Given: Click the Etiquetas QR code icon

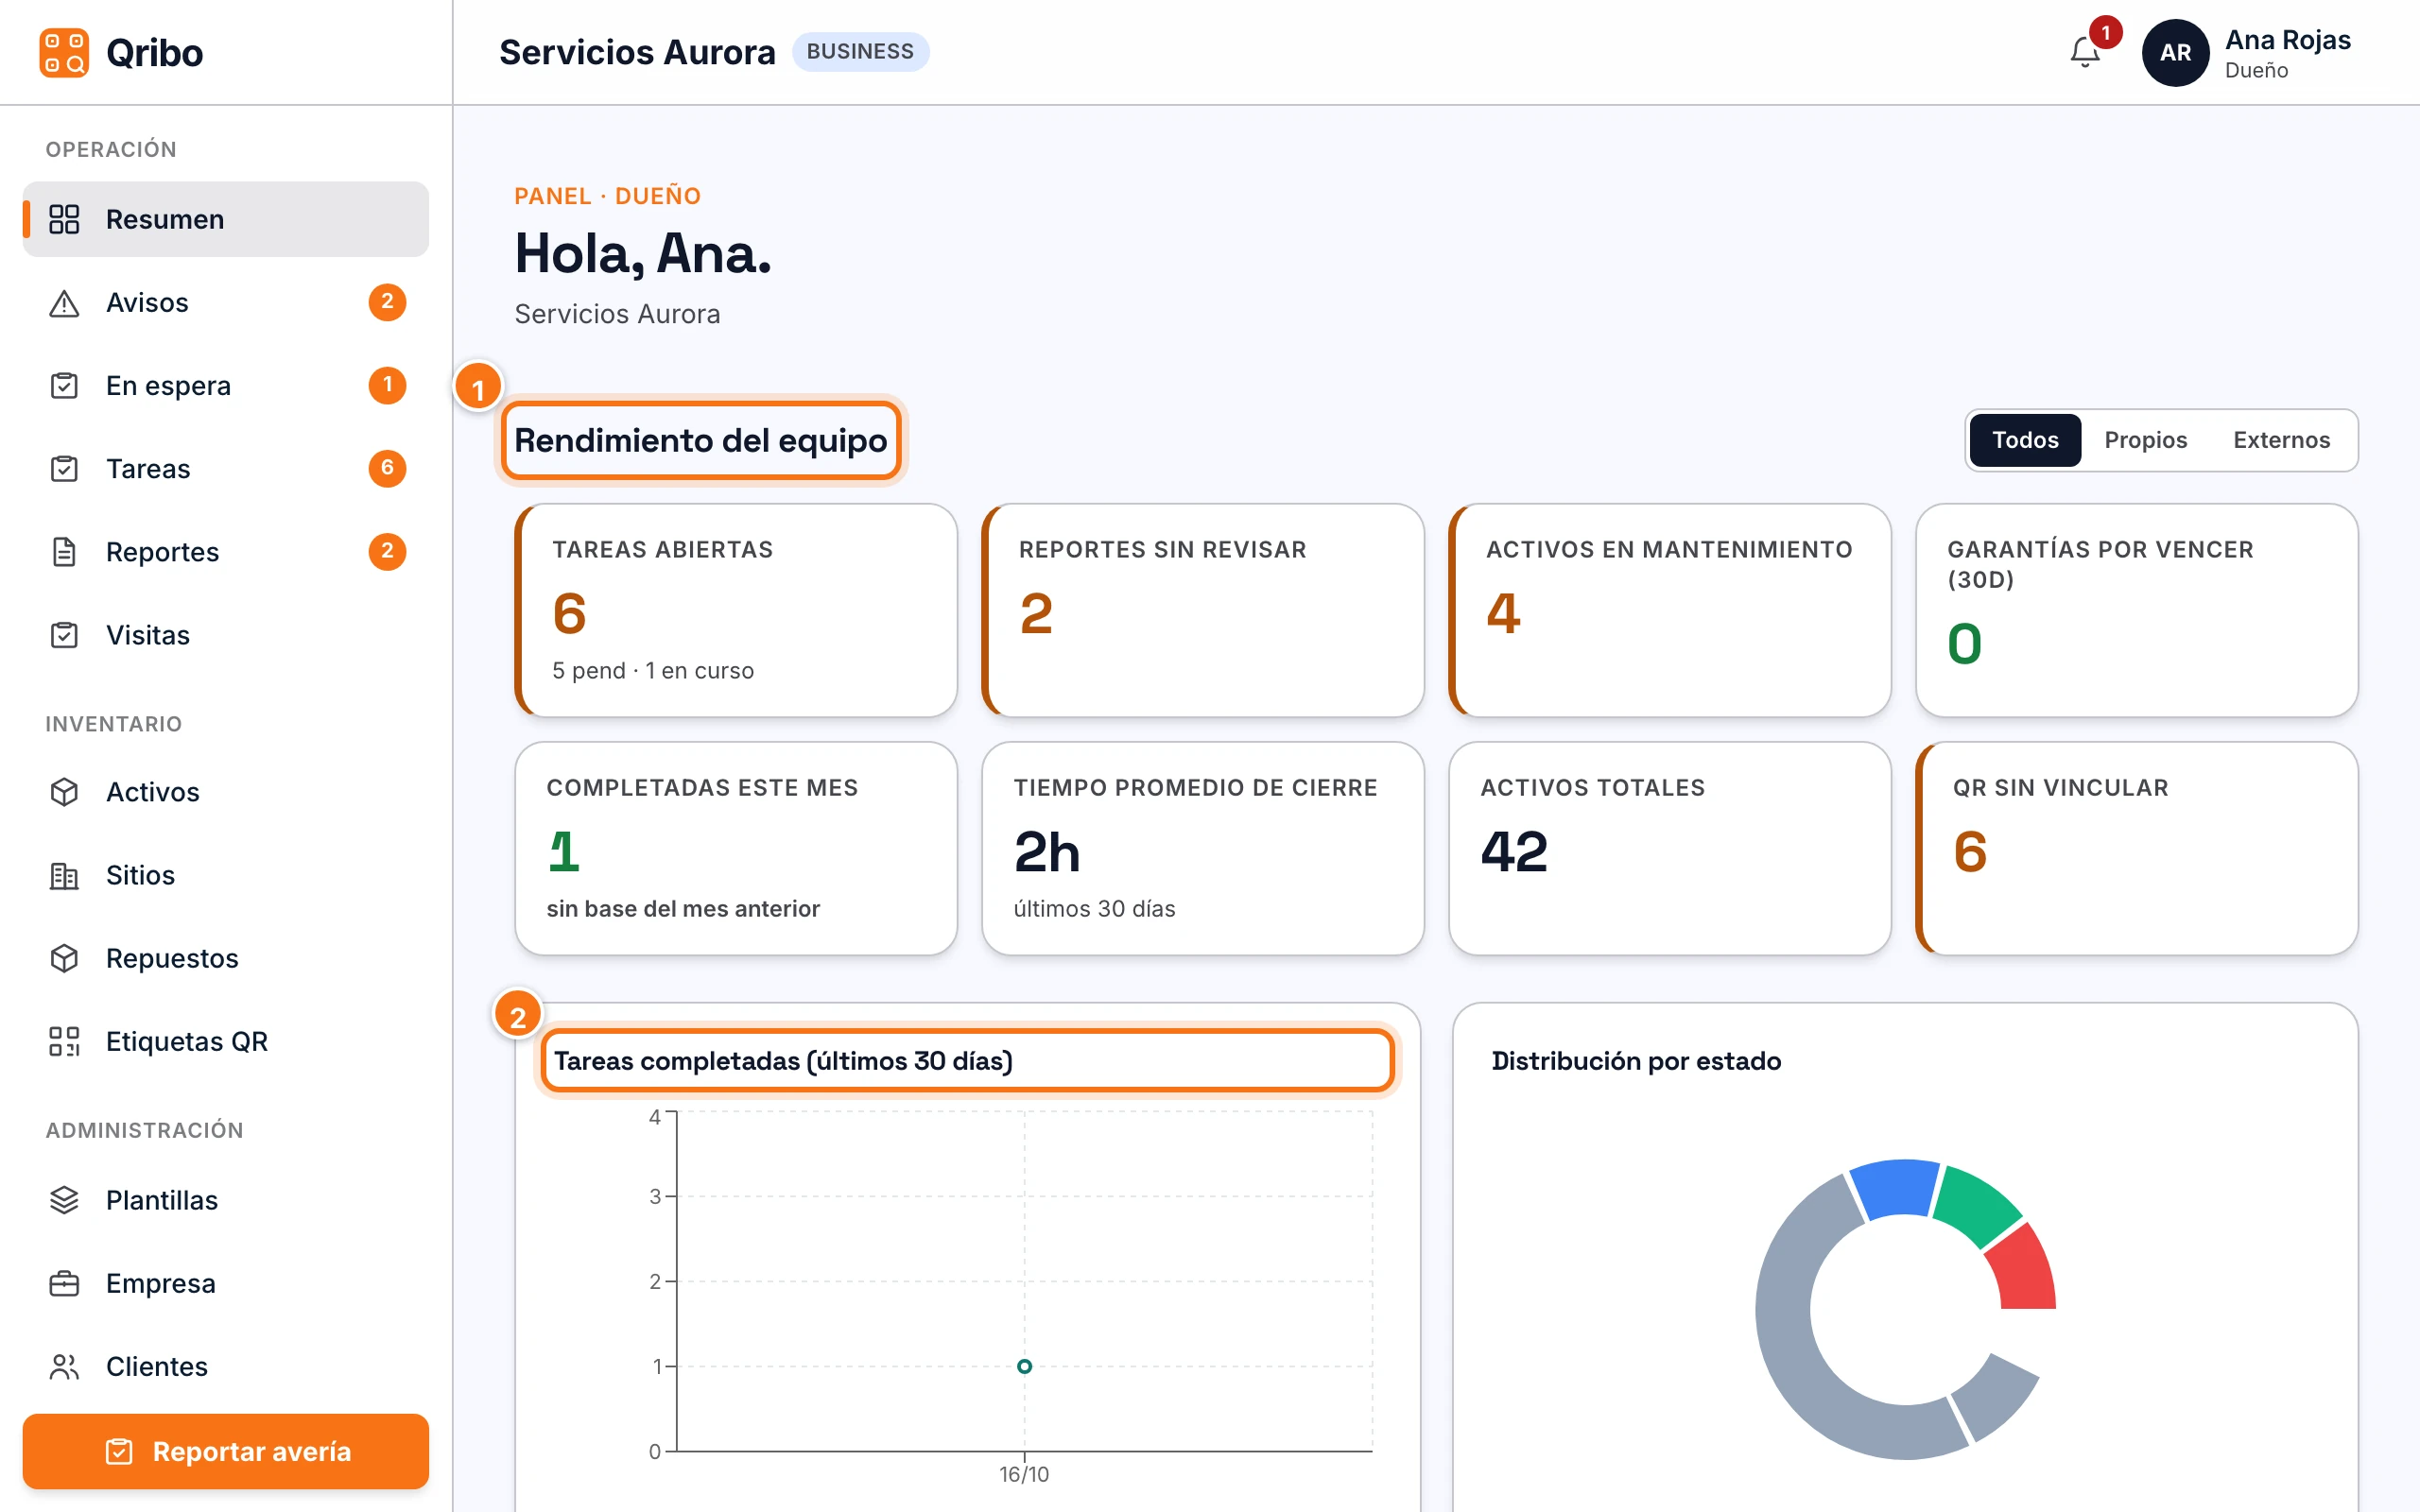Looking at the screenshot, I should [x=64, y=1041].
